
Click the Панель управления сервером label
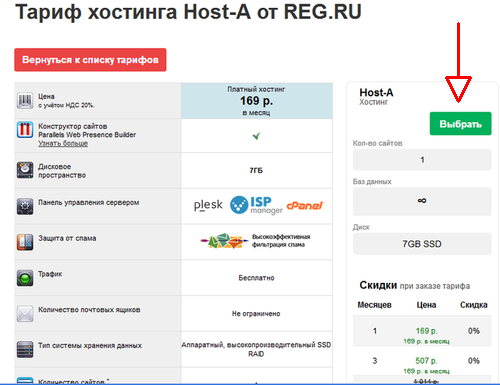[x=89, y=202]
